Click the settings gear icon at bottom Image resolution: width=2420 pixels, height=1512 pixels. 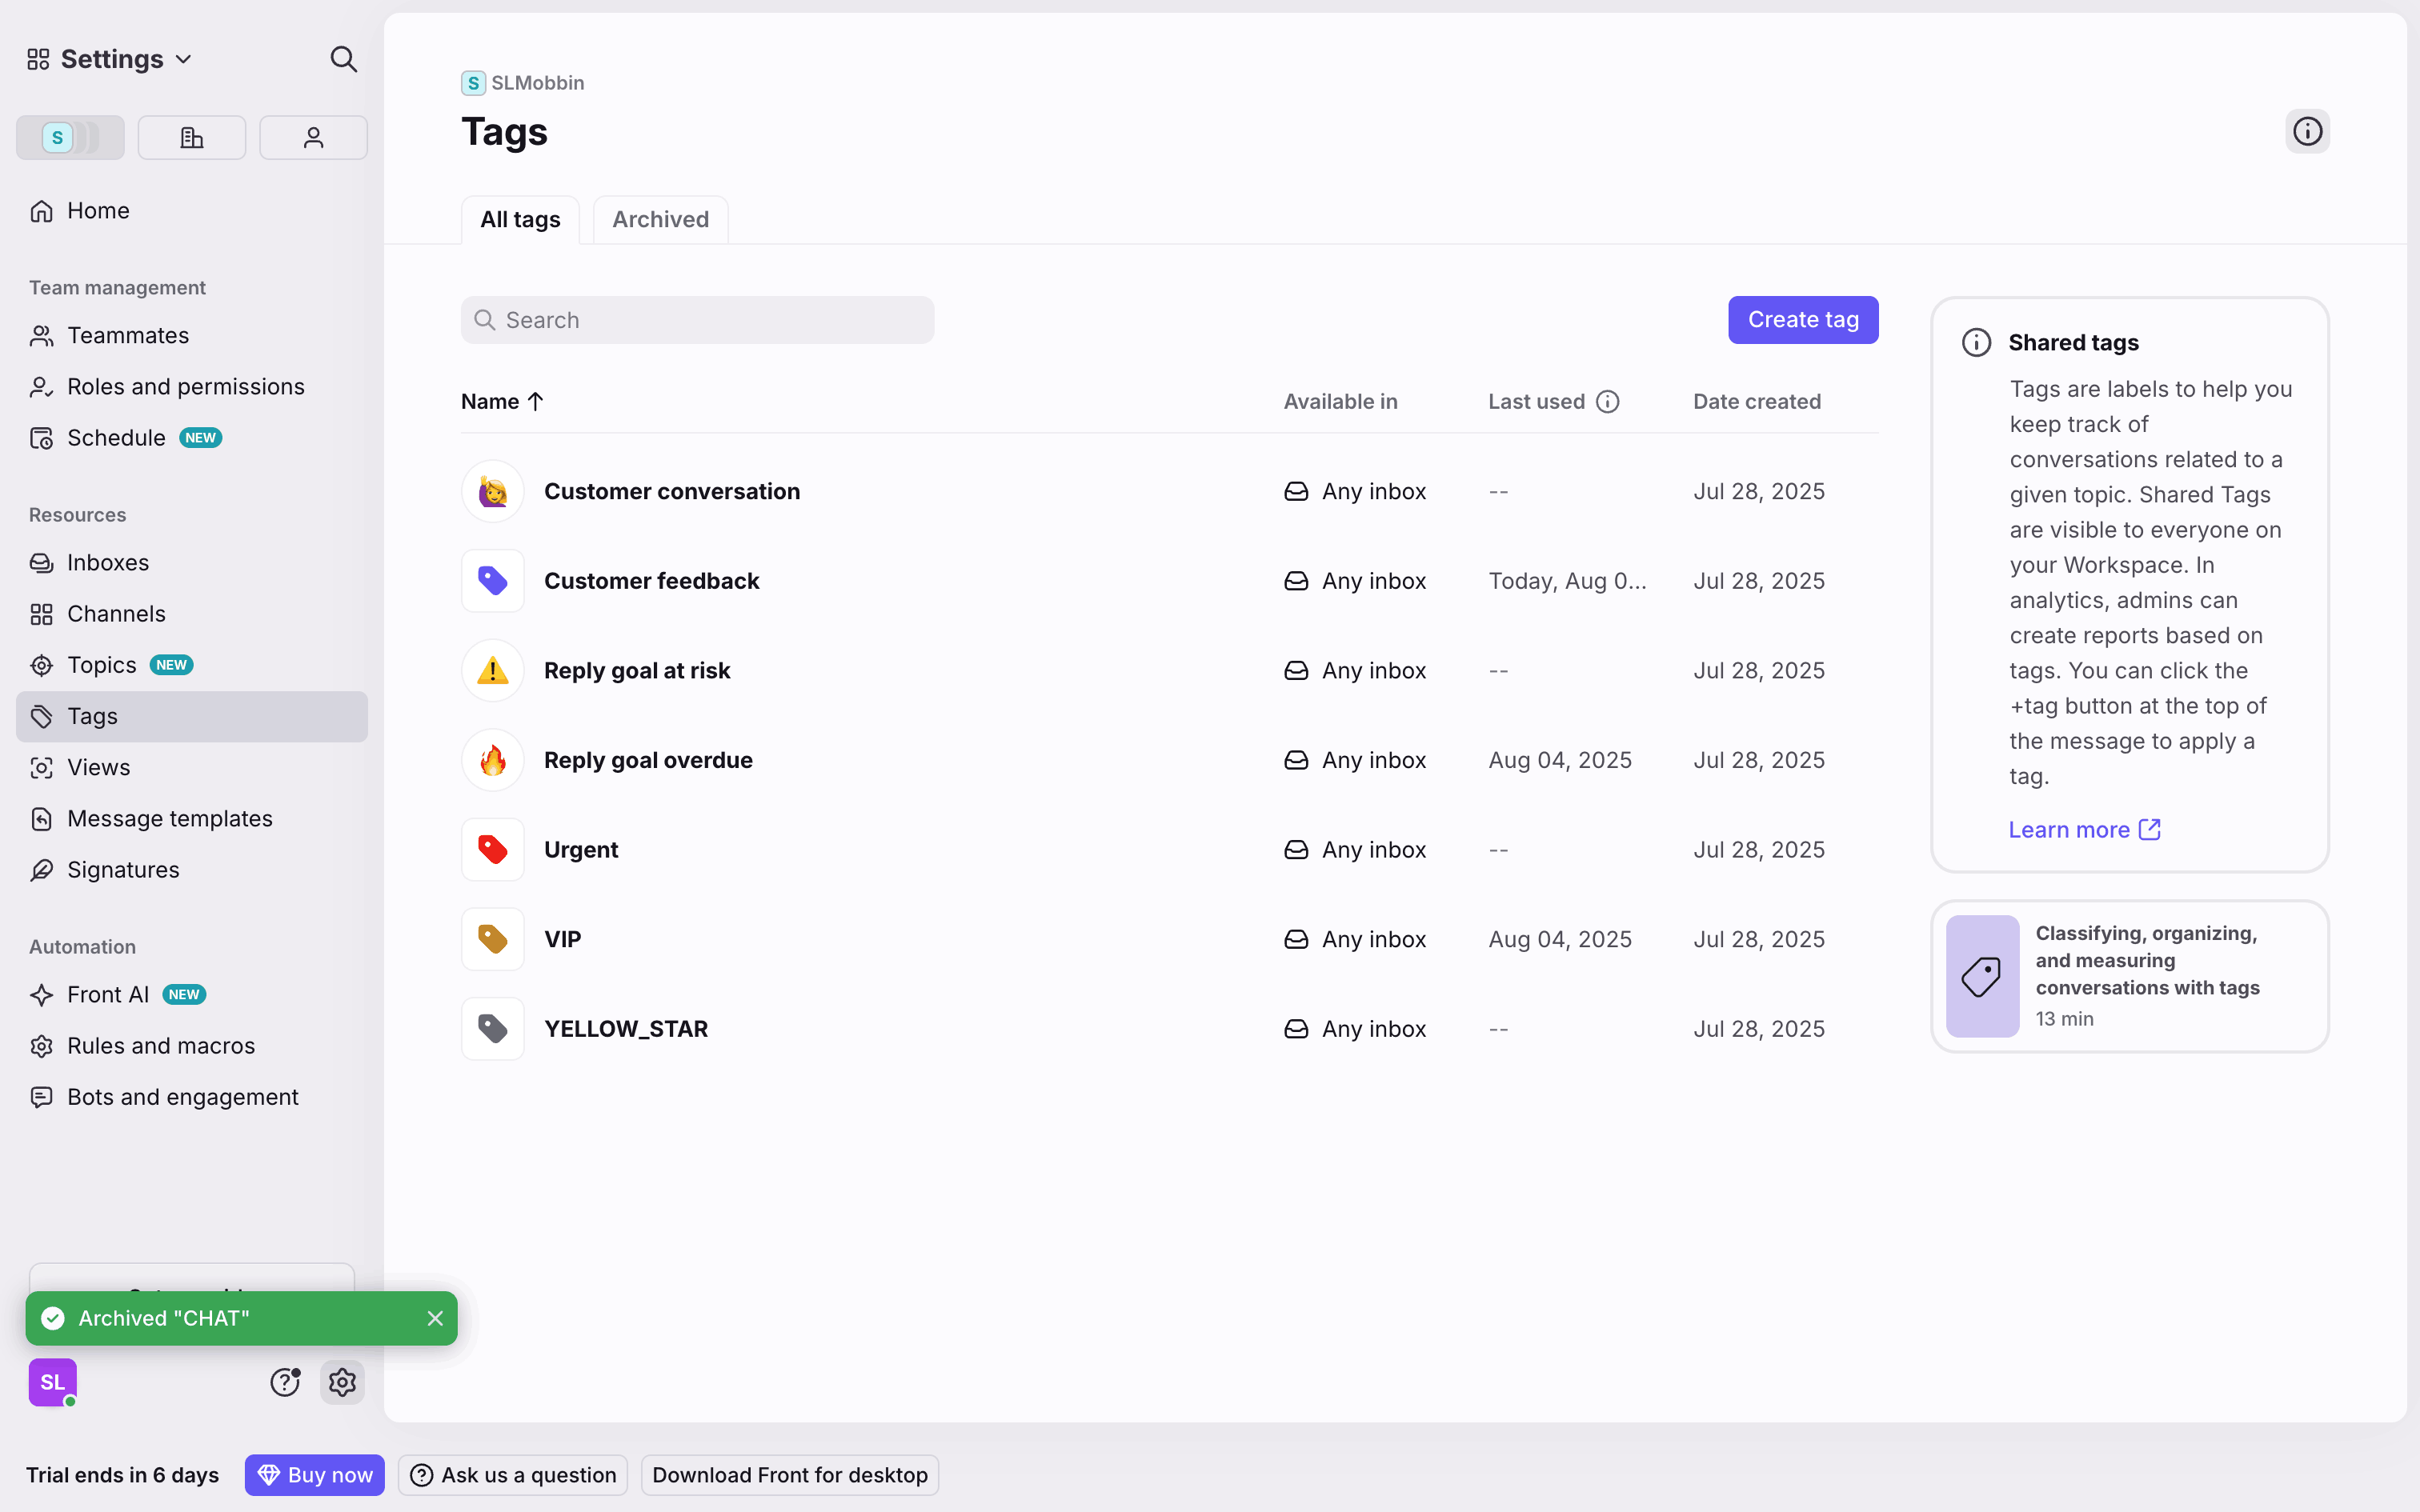click(x=342, y=1382)
